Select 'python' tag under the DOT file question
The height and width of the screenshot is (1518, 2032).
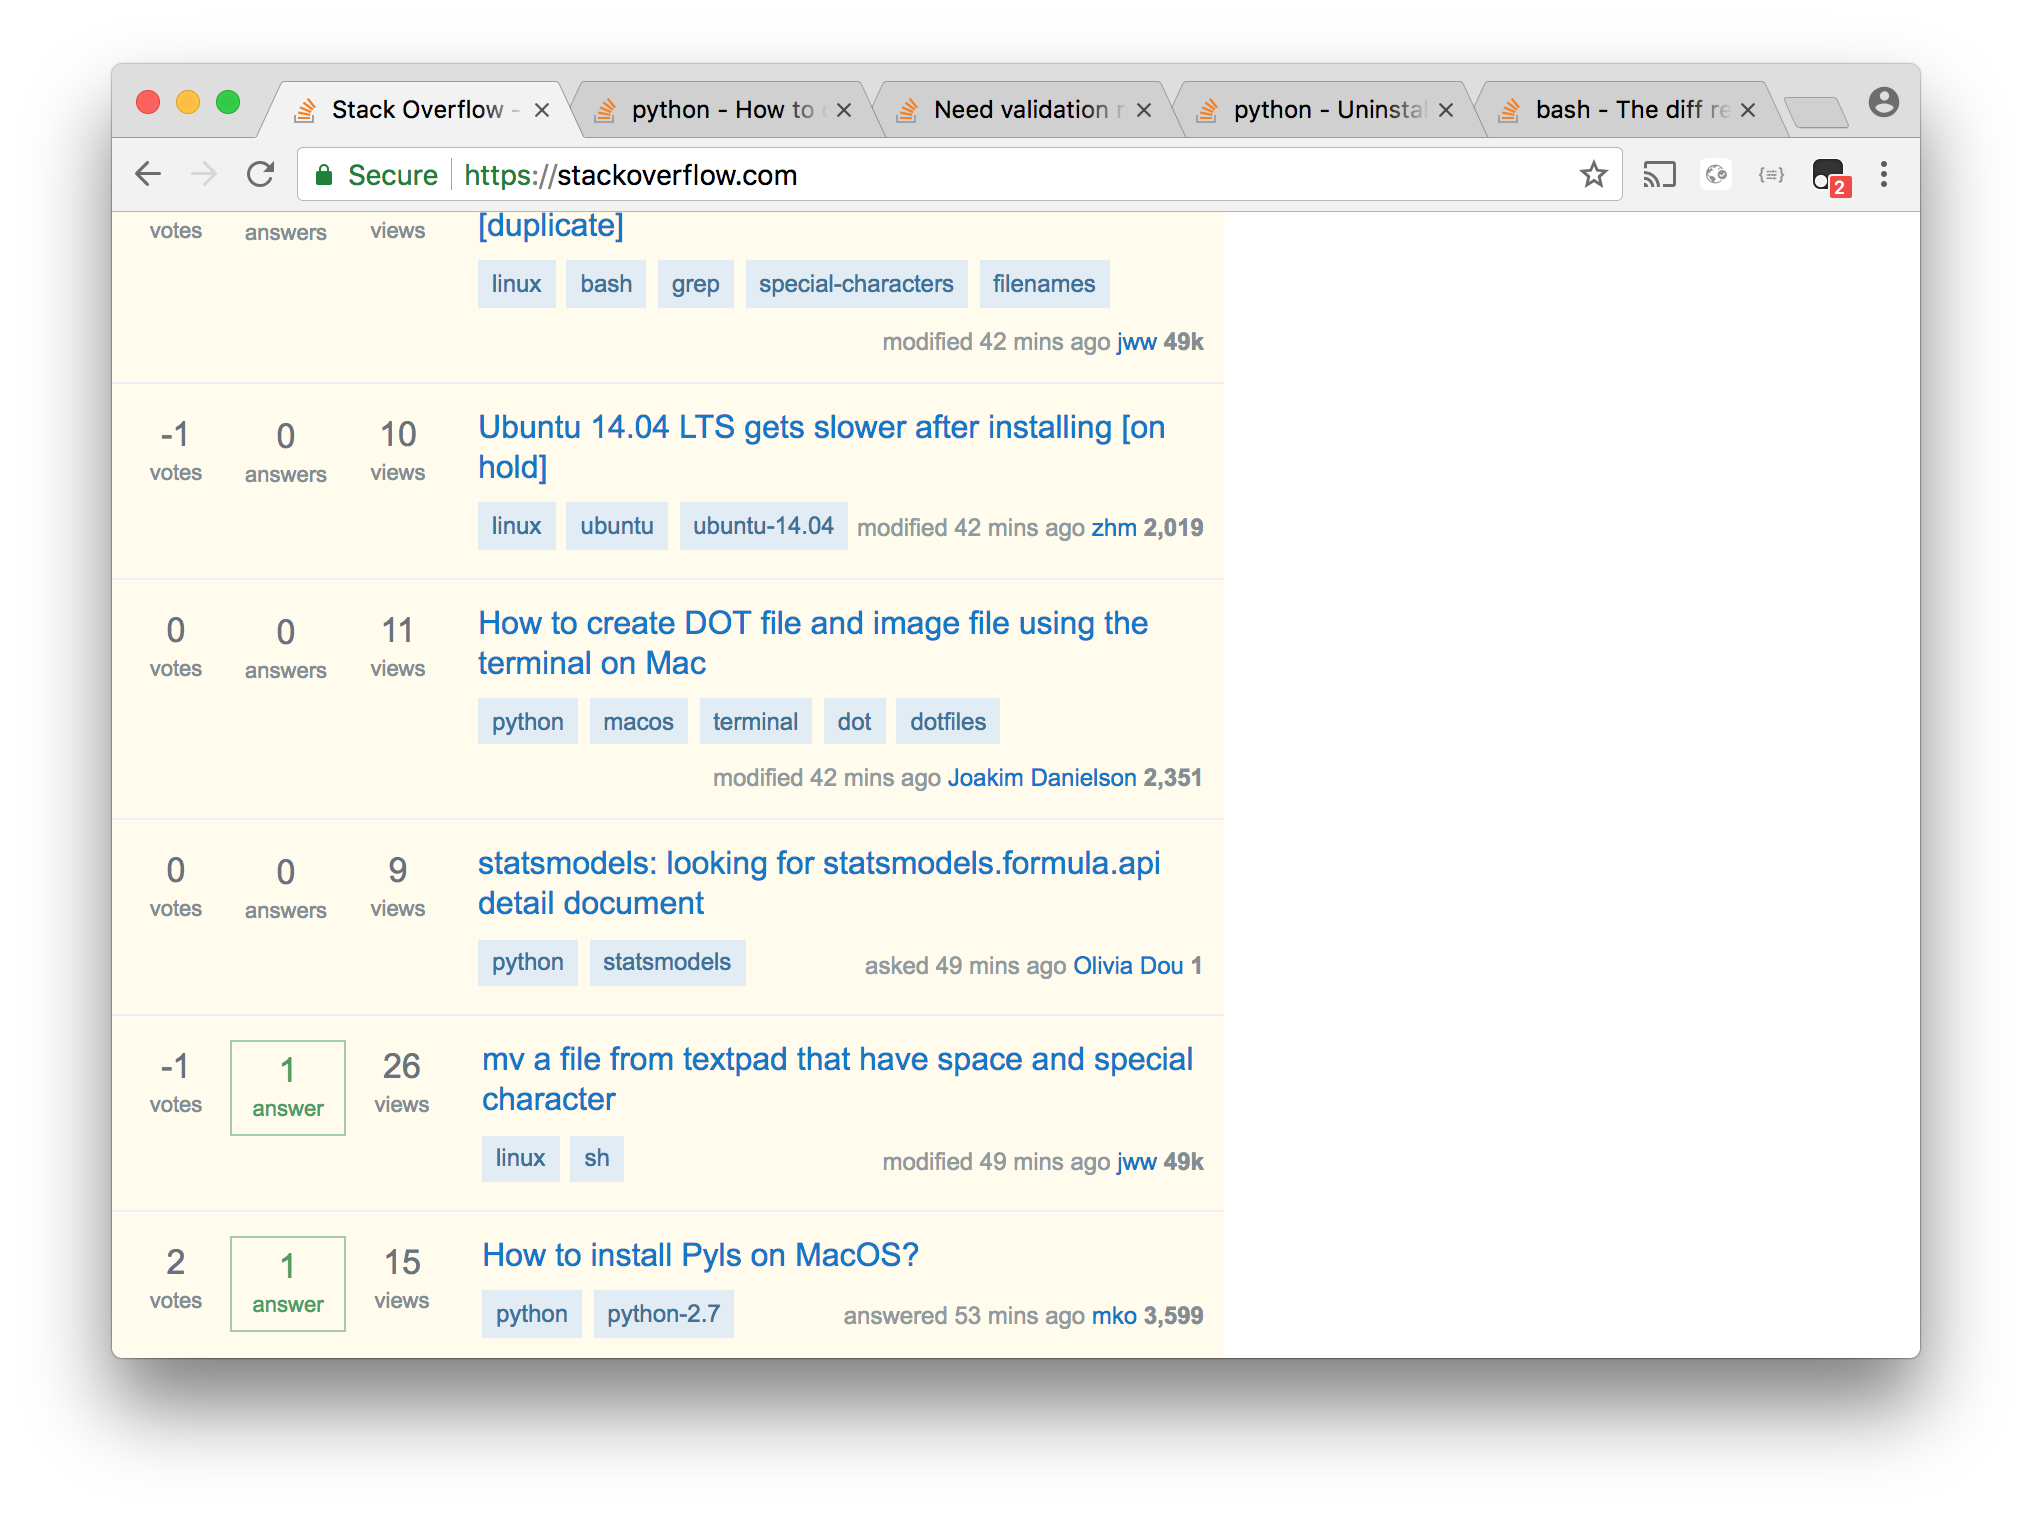click(527, 722)
